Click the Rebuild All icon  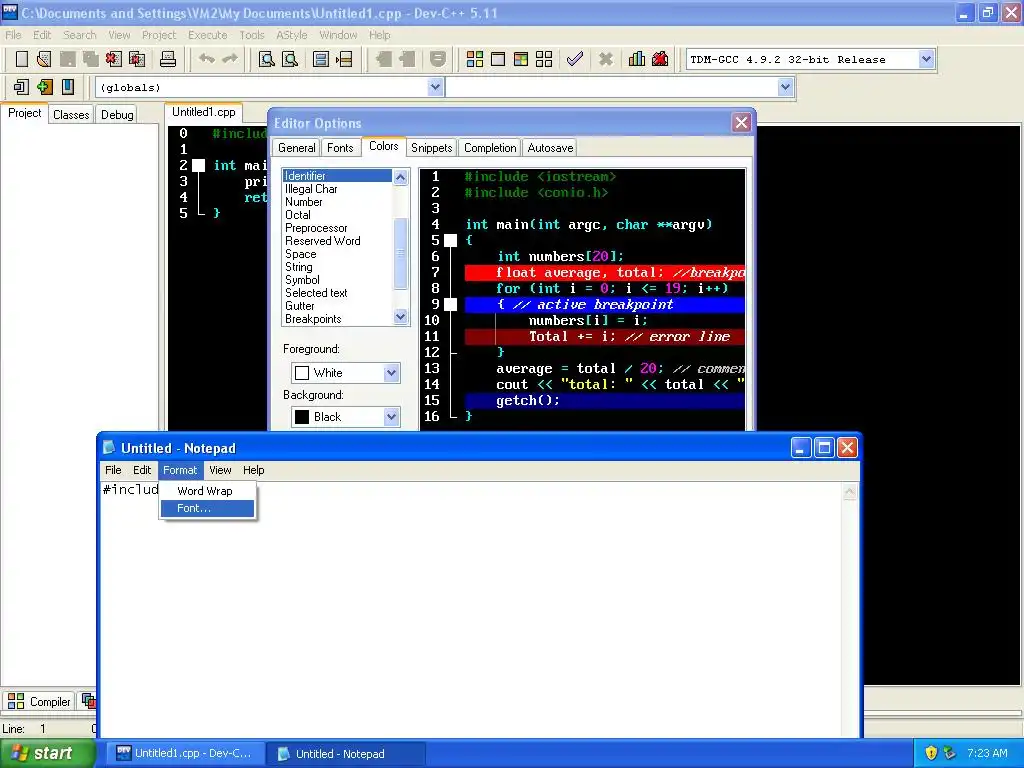click(x=544, y=59)
